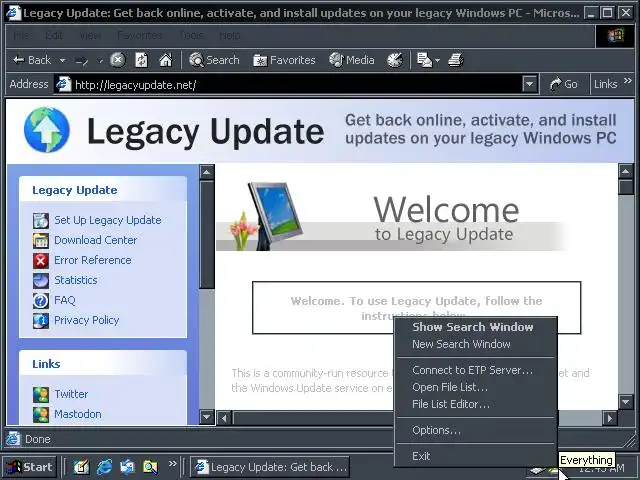Screen dimensions: 640x480
Task: Open the Error Reference link
Action: (x=93, y=260)
